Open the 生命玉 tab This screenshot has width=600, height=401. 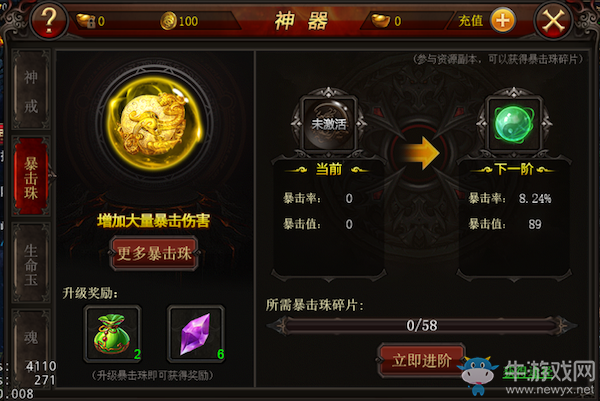pos(31,264)
